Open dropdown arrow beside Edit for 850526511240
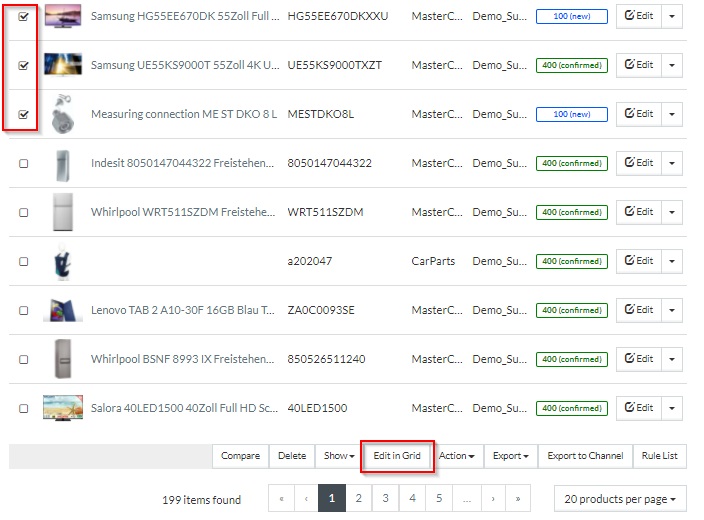 click(672, 359)
